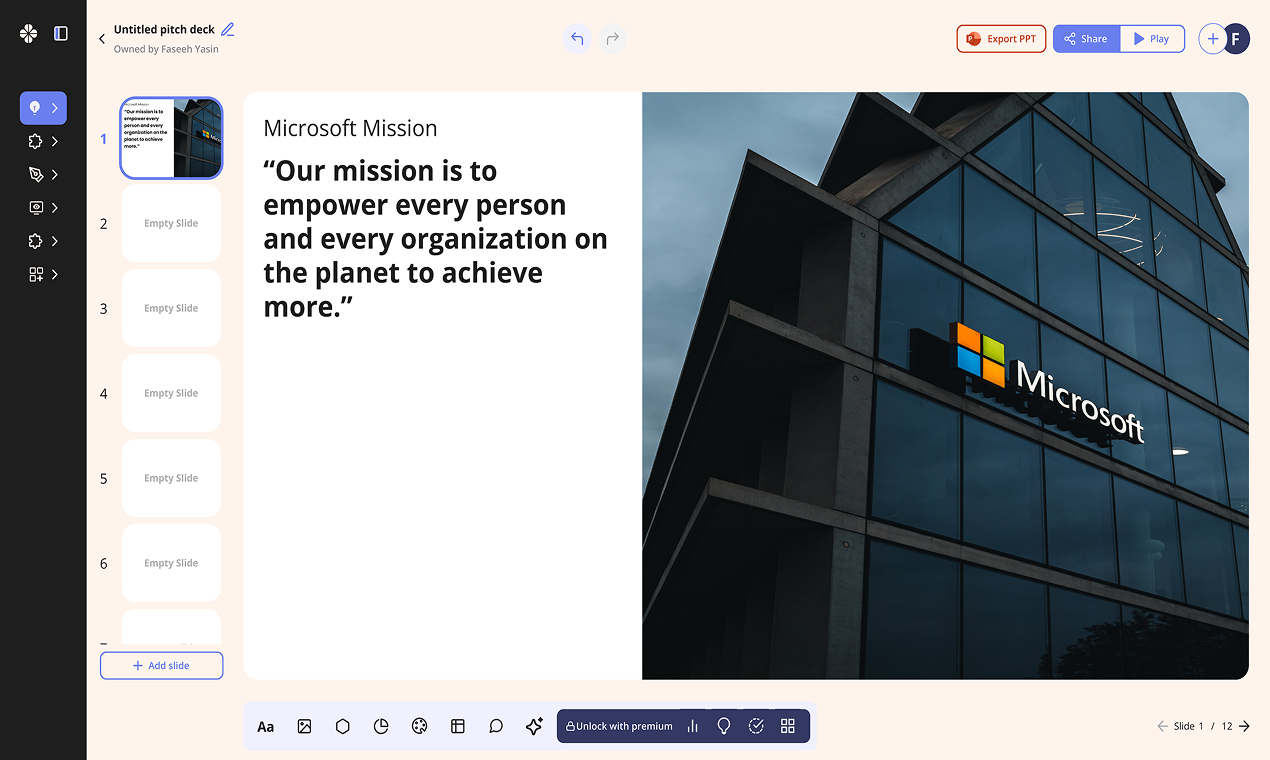Open the F user avatar menu
This screenshot has height=760, width=1270.
[x=1237, y=39]
